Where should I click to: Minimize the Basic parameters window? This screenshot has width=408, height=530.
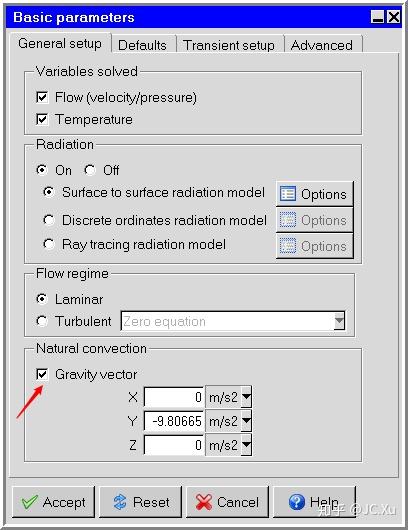tap(377, 17)
